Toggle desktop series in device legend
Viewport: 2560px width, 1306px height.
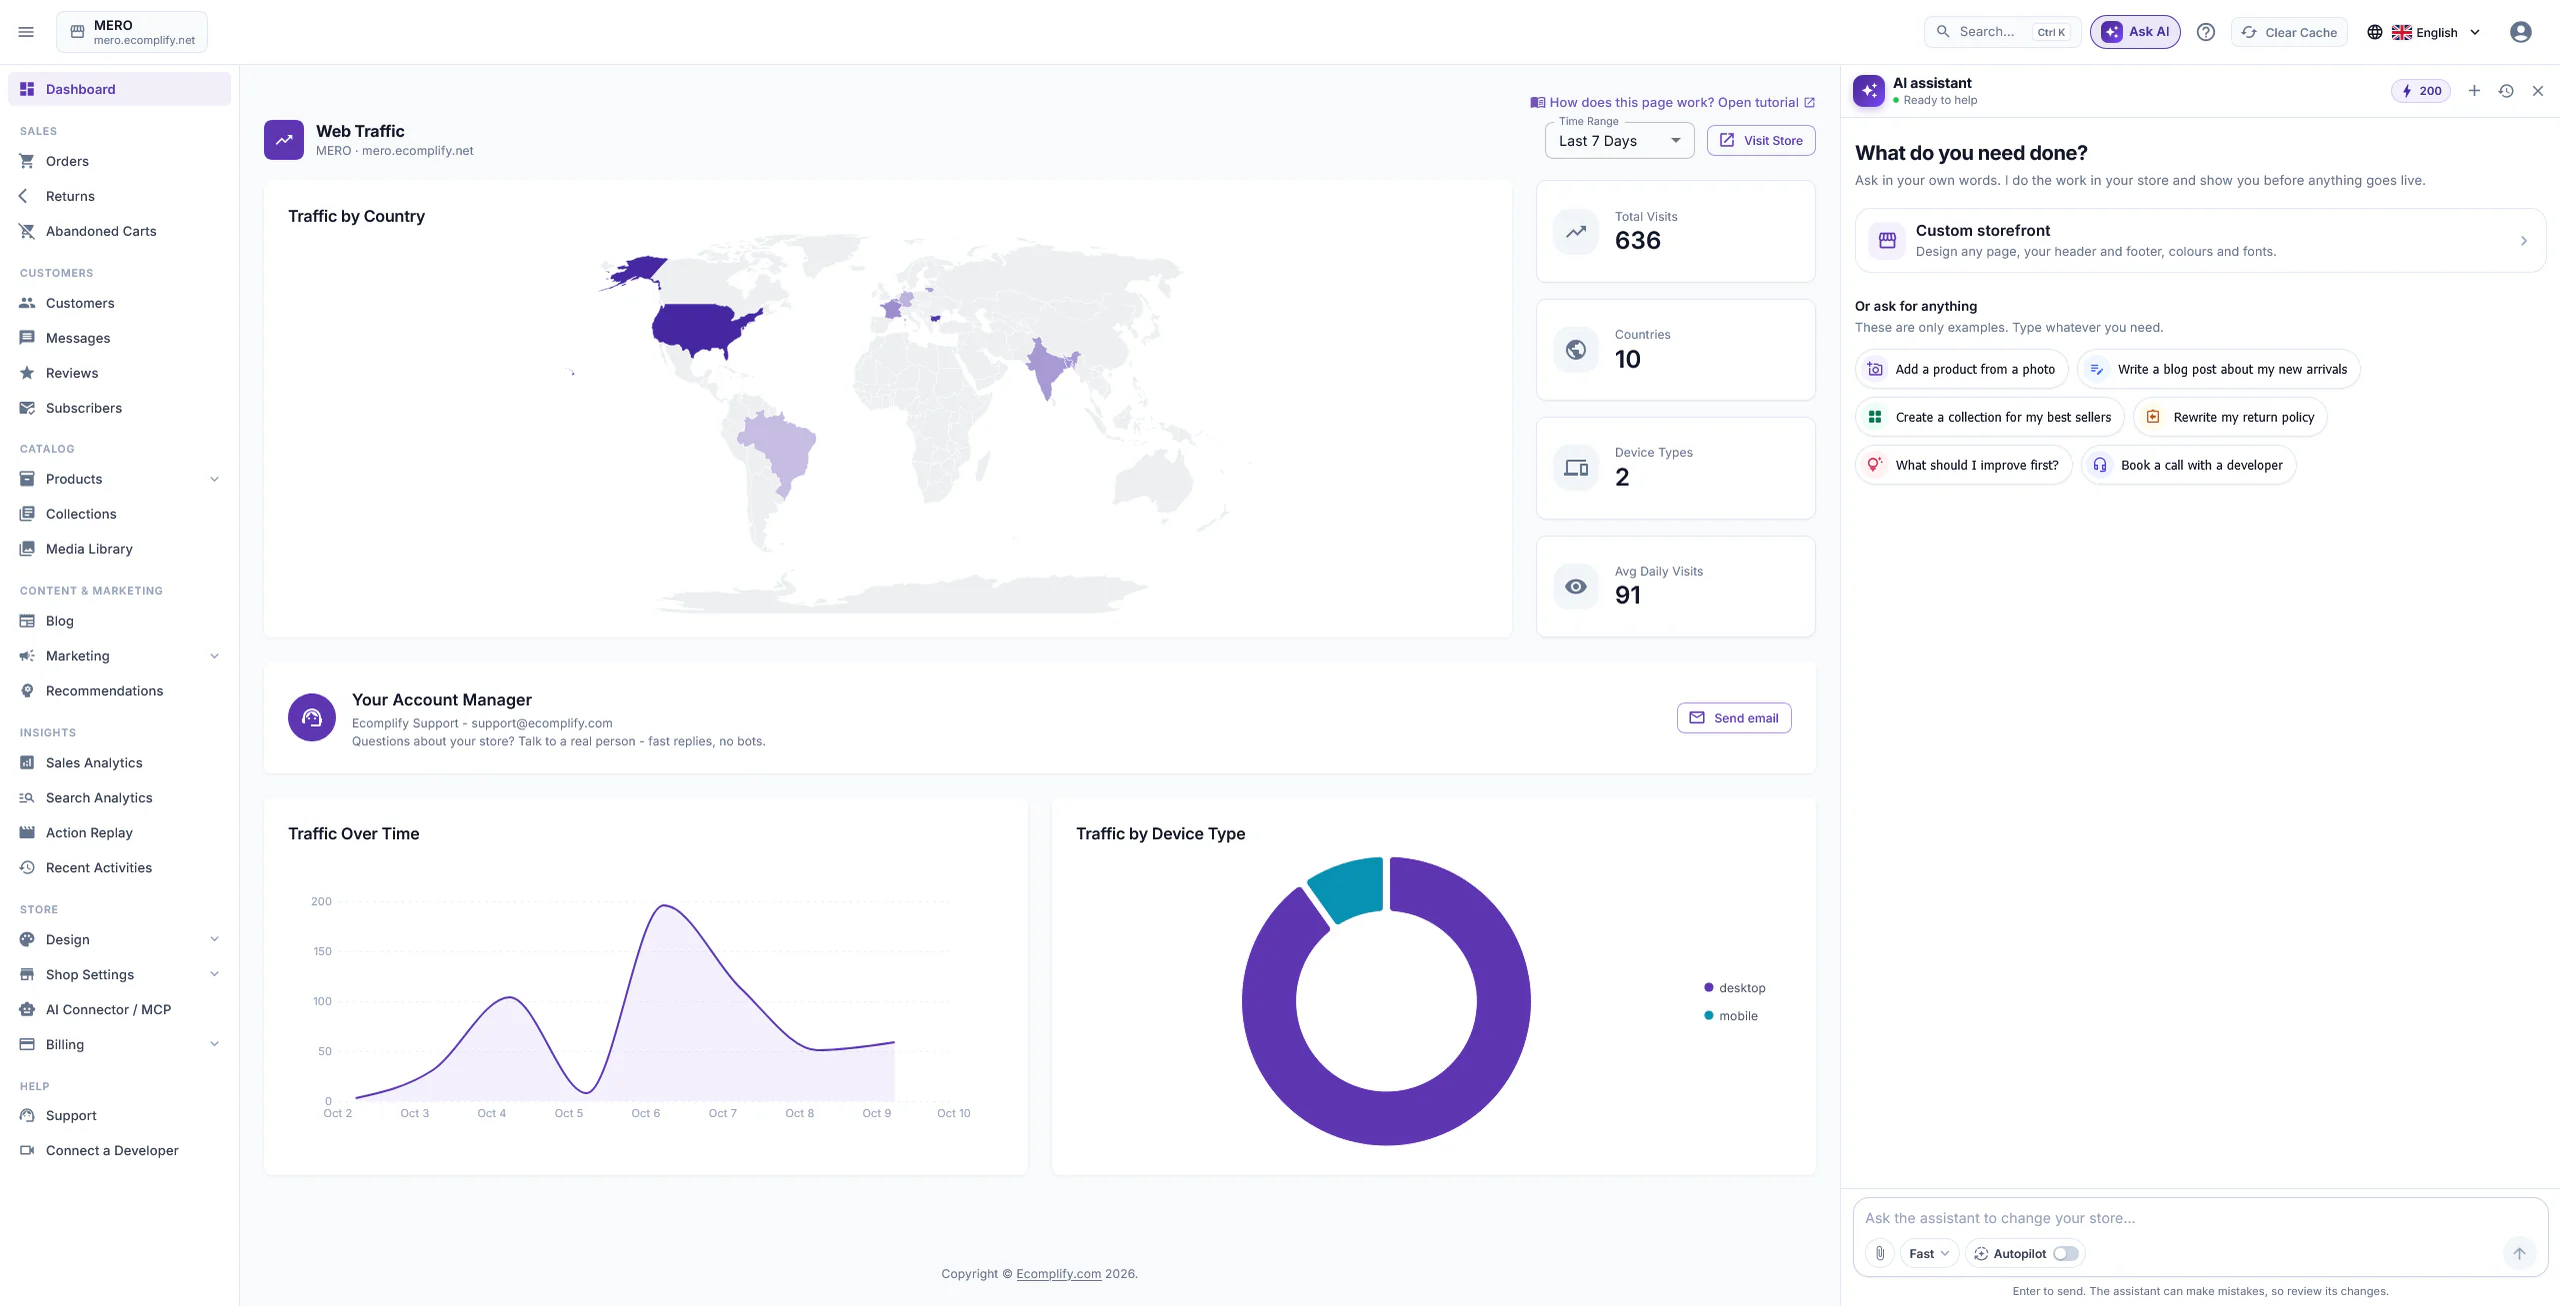pyautogui.click(x=1735, y=987)
